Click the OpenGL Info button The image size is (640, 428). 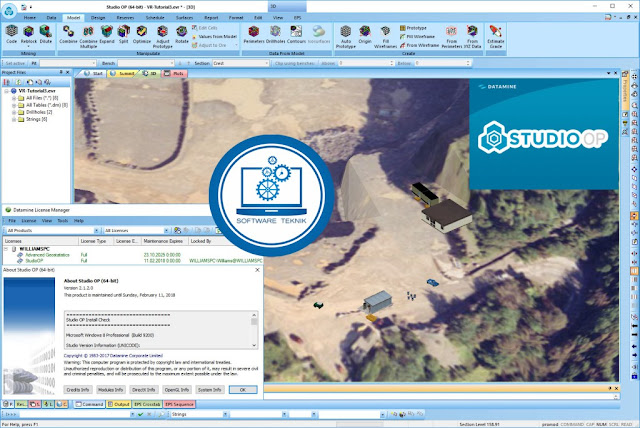pos(177,390)
